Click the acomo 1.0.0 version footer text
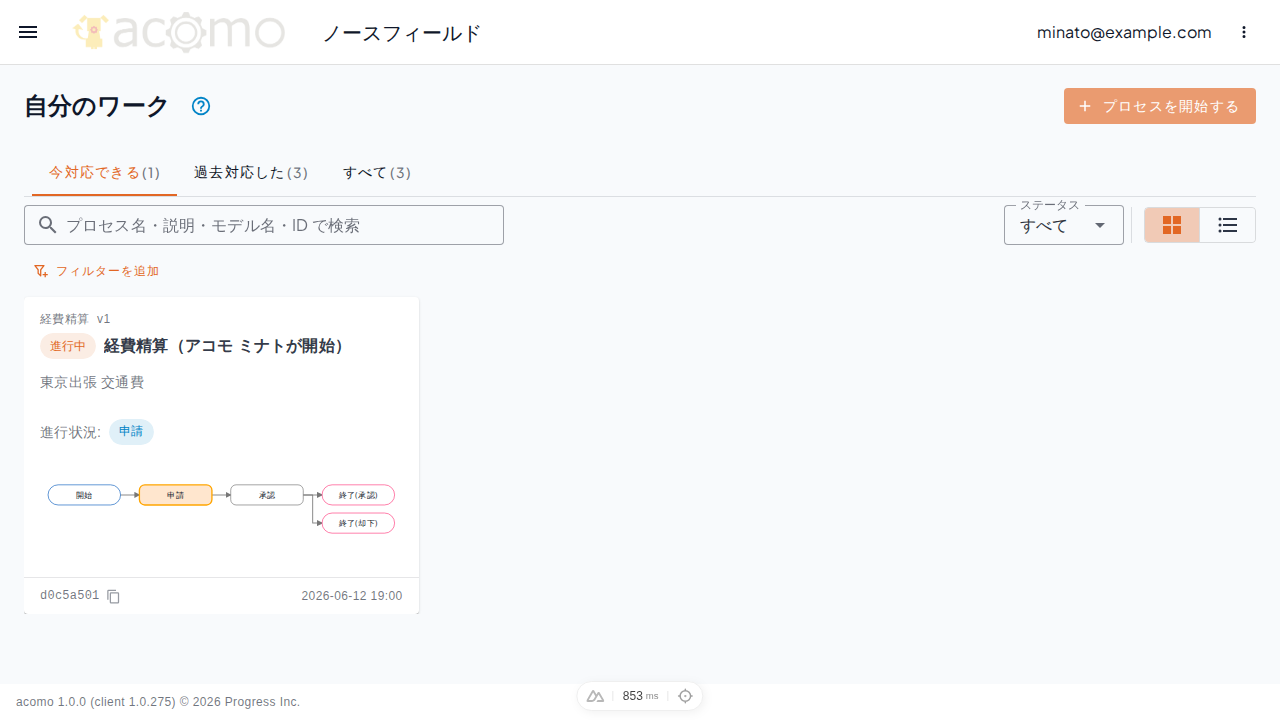 pyautogui.click(x=158, y=702)
